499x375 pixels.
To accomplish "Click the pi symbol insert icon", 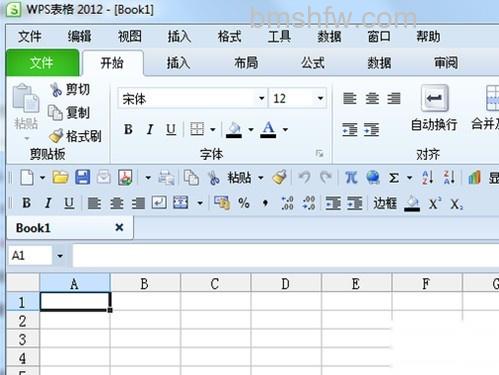I will [x=351, y=177].
